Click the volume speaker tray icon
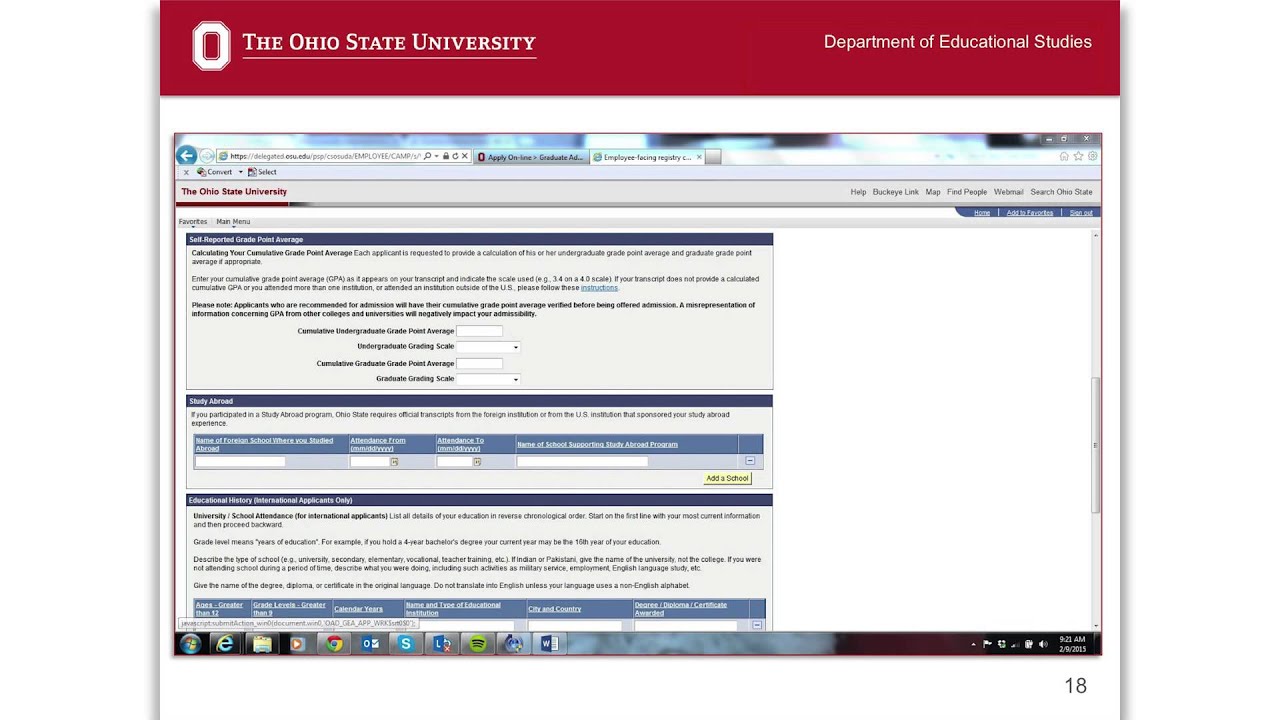 (1043, 645)
